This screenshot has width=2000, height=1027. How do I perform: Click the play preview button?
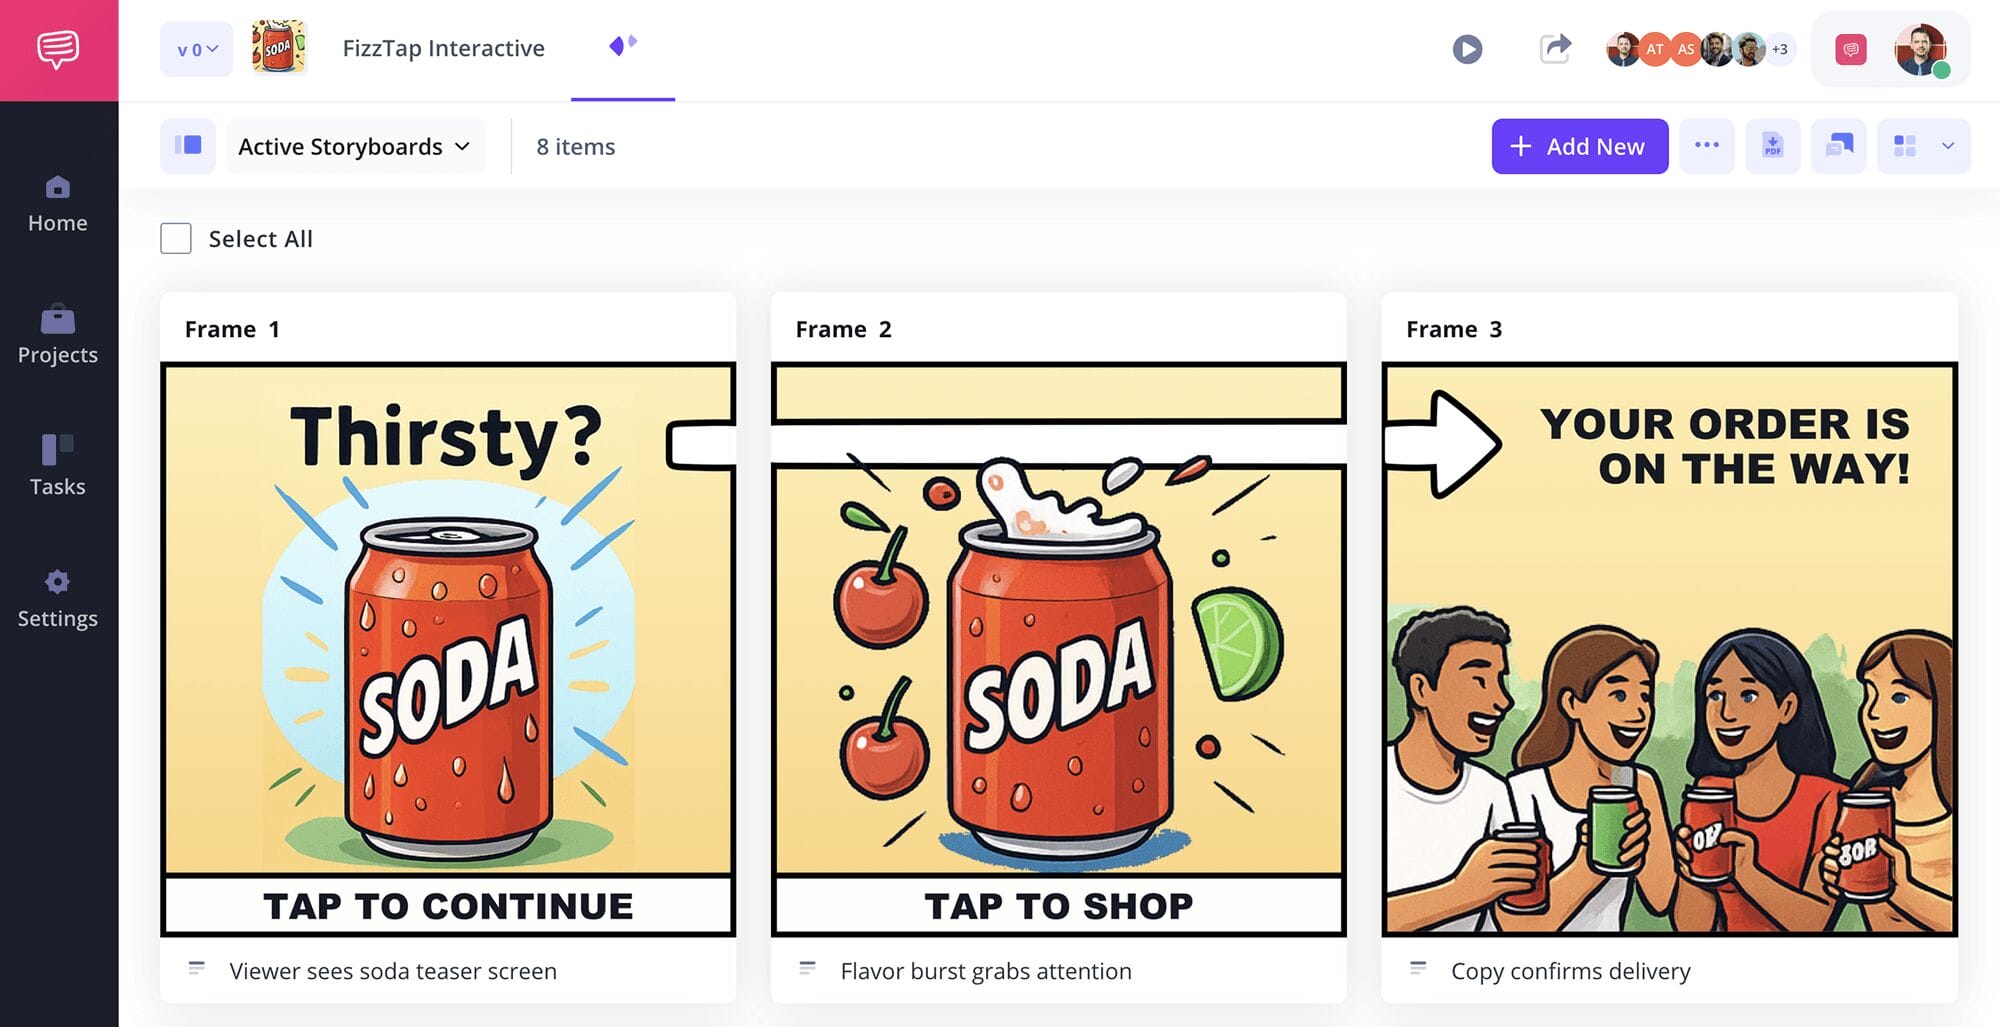pos(1467,49)
